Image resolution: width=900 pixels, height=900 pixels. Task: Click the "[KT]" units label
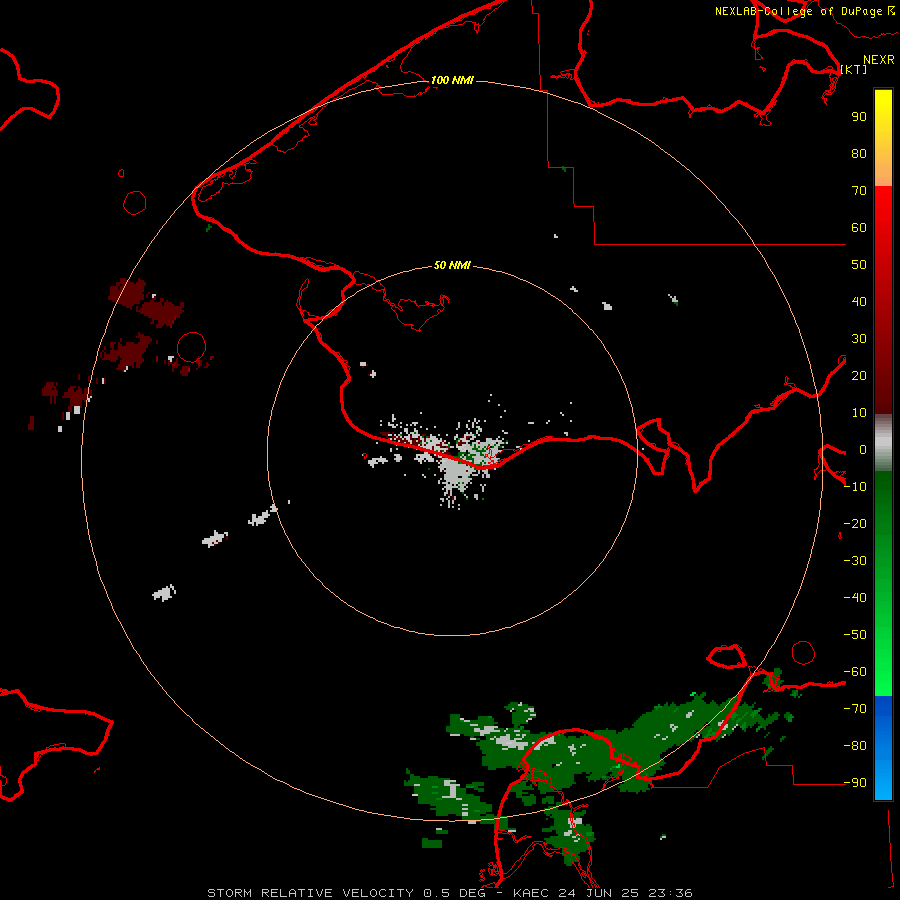854,69
